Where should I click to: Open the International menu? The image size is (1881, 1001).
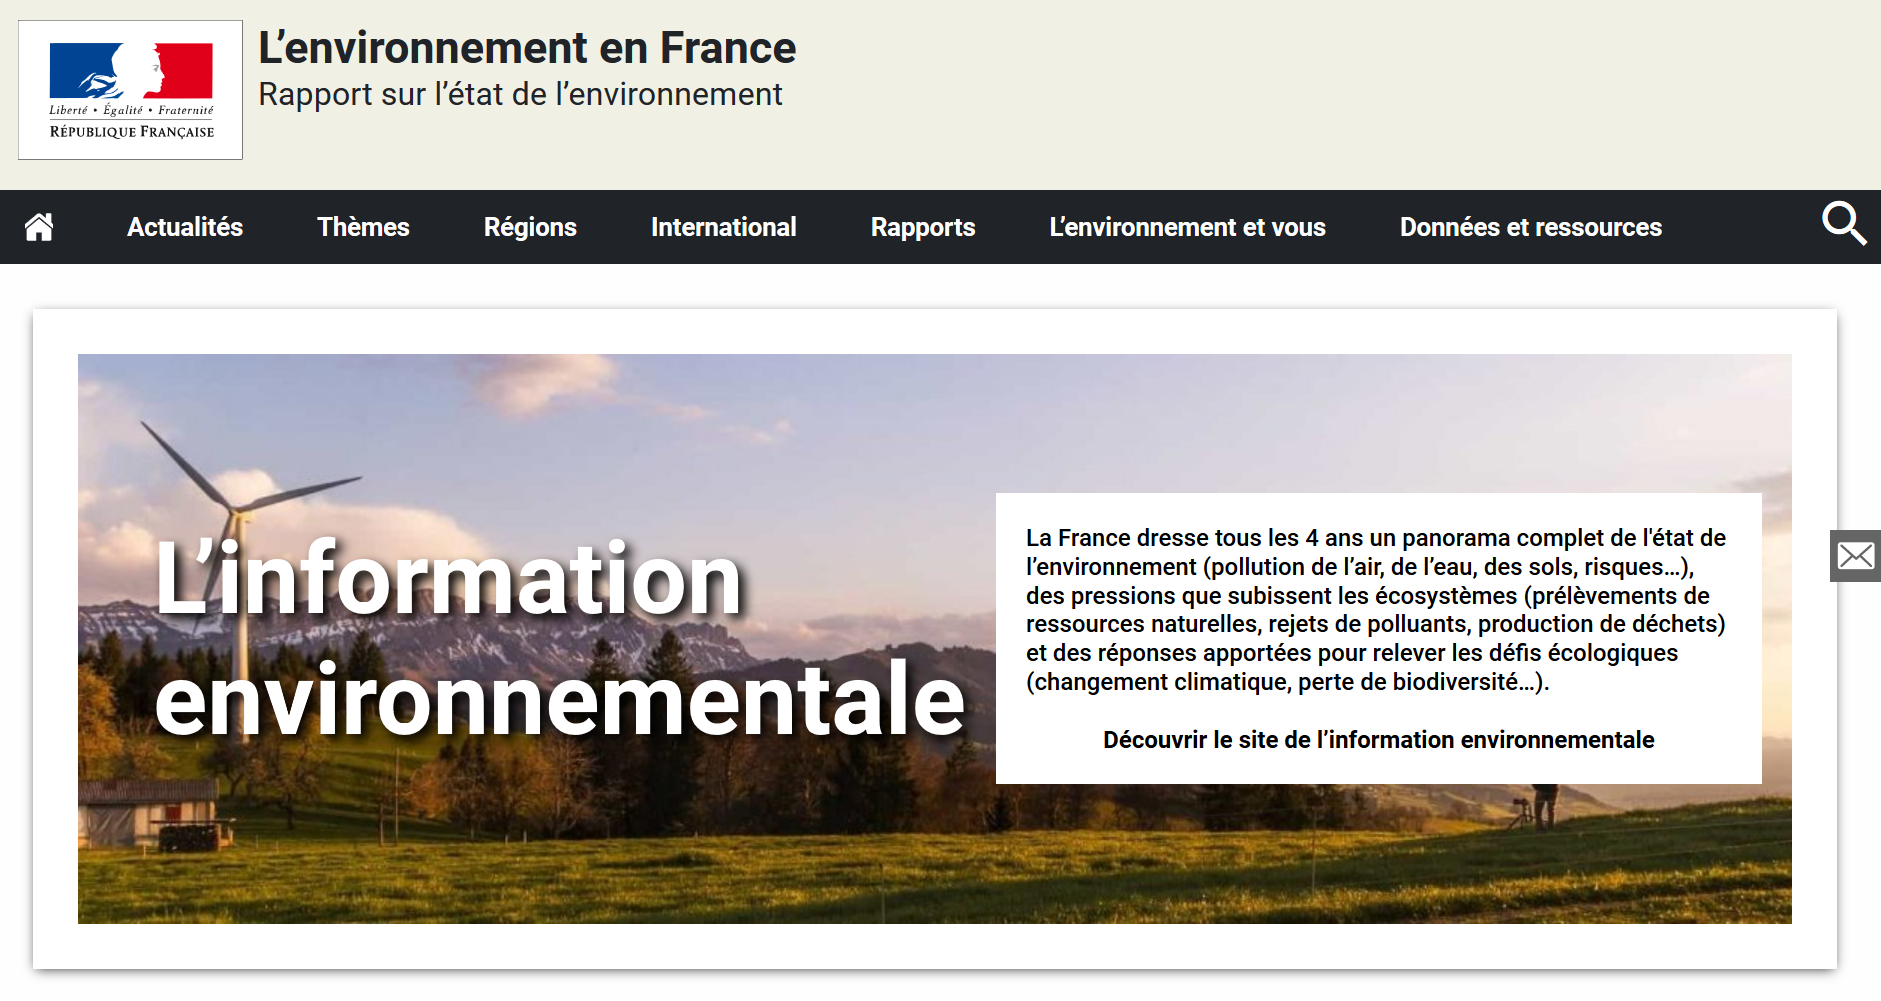point(723,227)
